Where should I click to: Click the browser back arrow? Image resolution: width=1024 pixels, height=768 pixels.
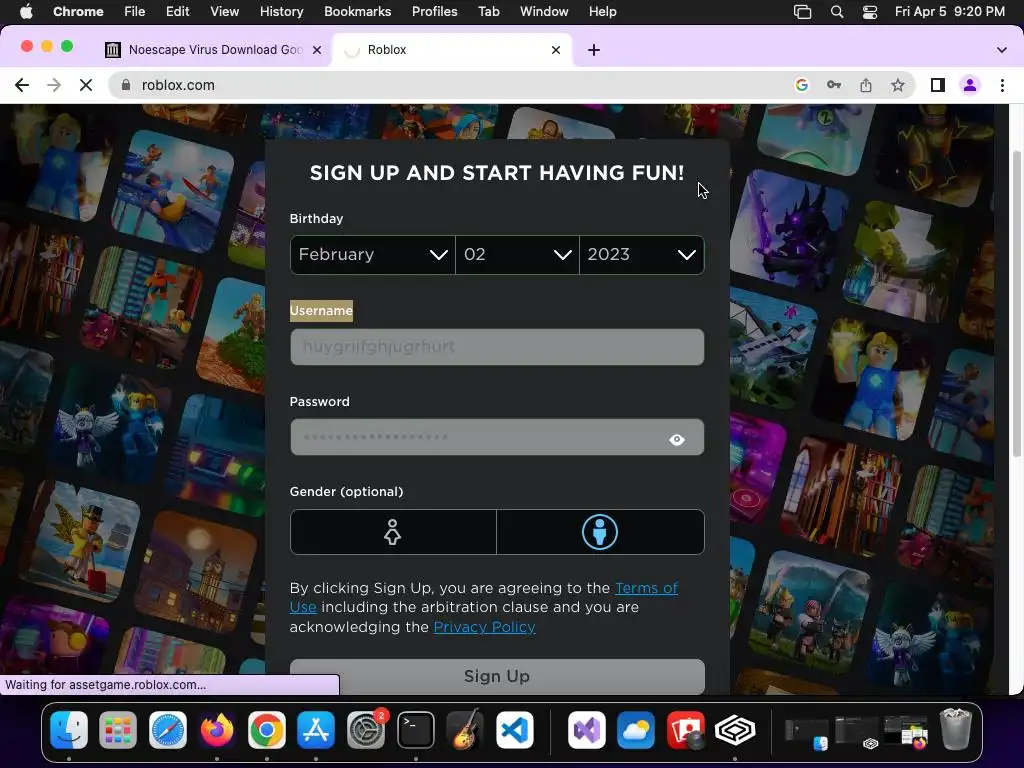coord(22,85)
